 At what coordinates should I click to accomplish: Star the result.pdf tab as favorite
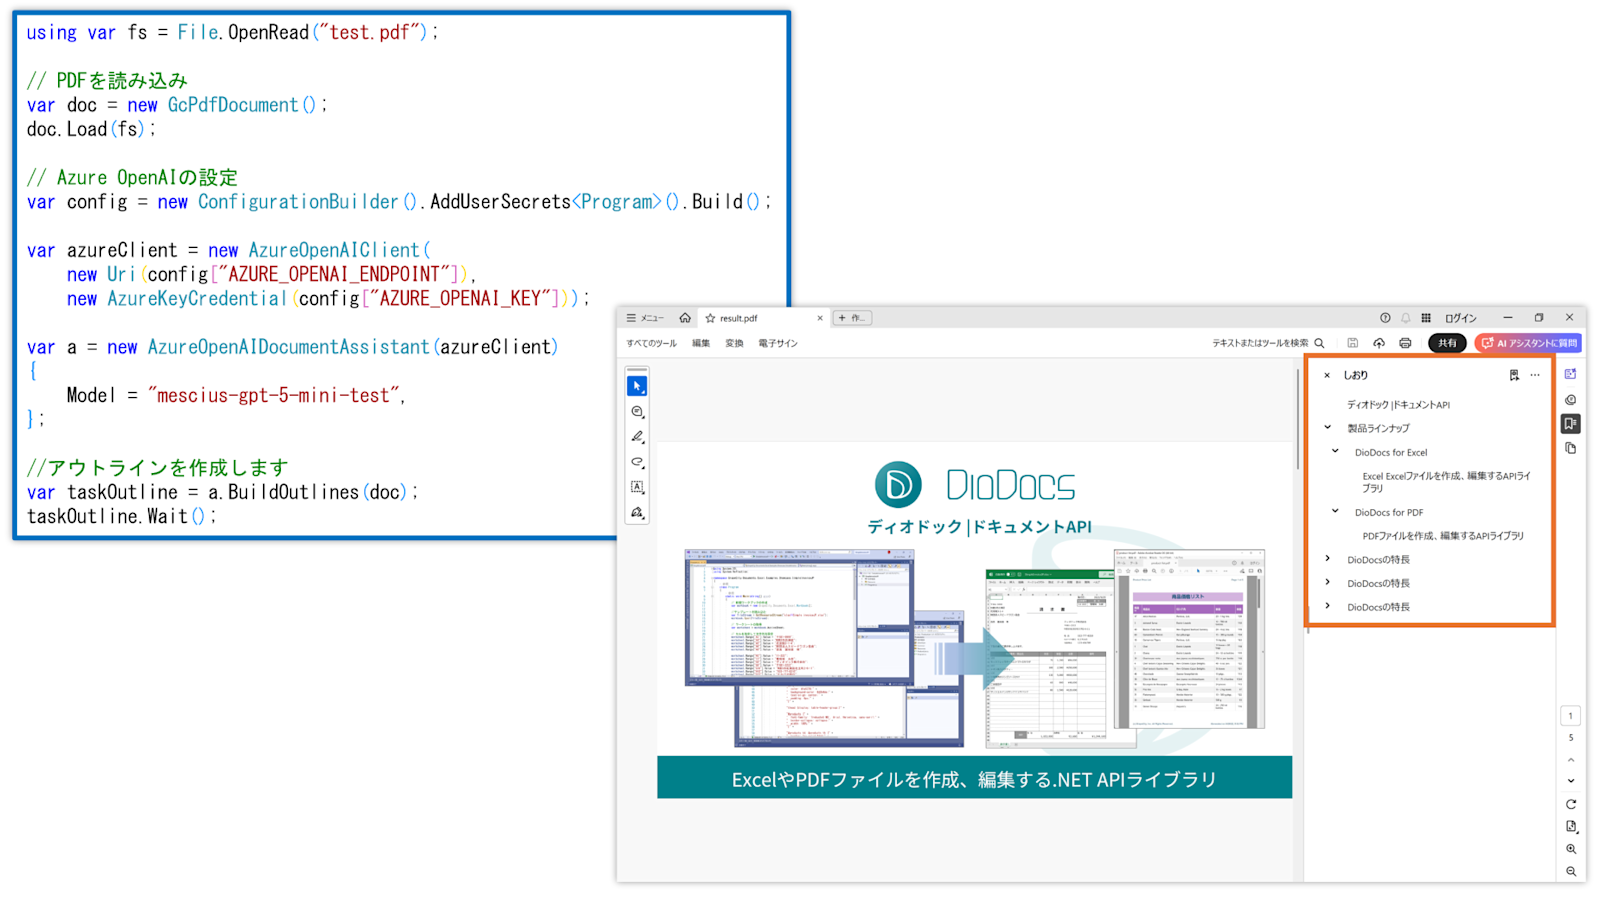tap(710, 318)
